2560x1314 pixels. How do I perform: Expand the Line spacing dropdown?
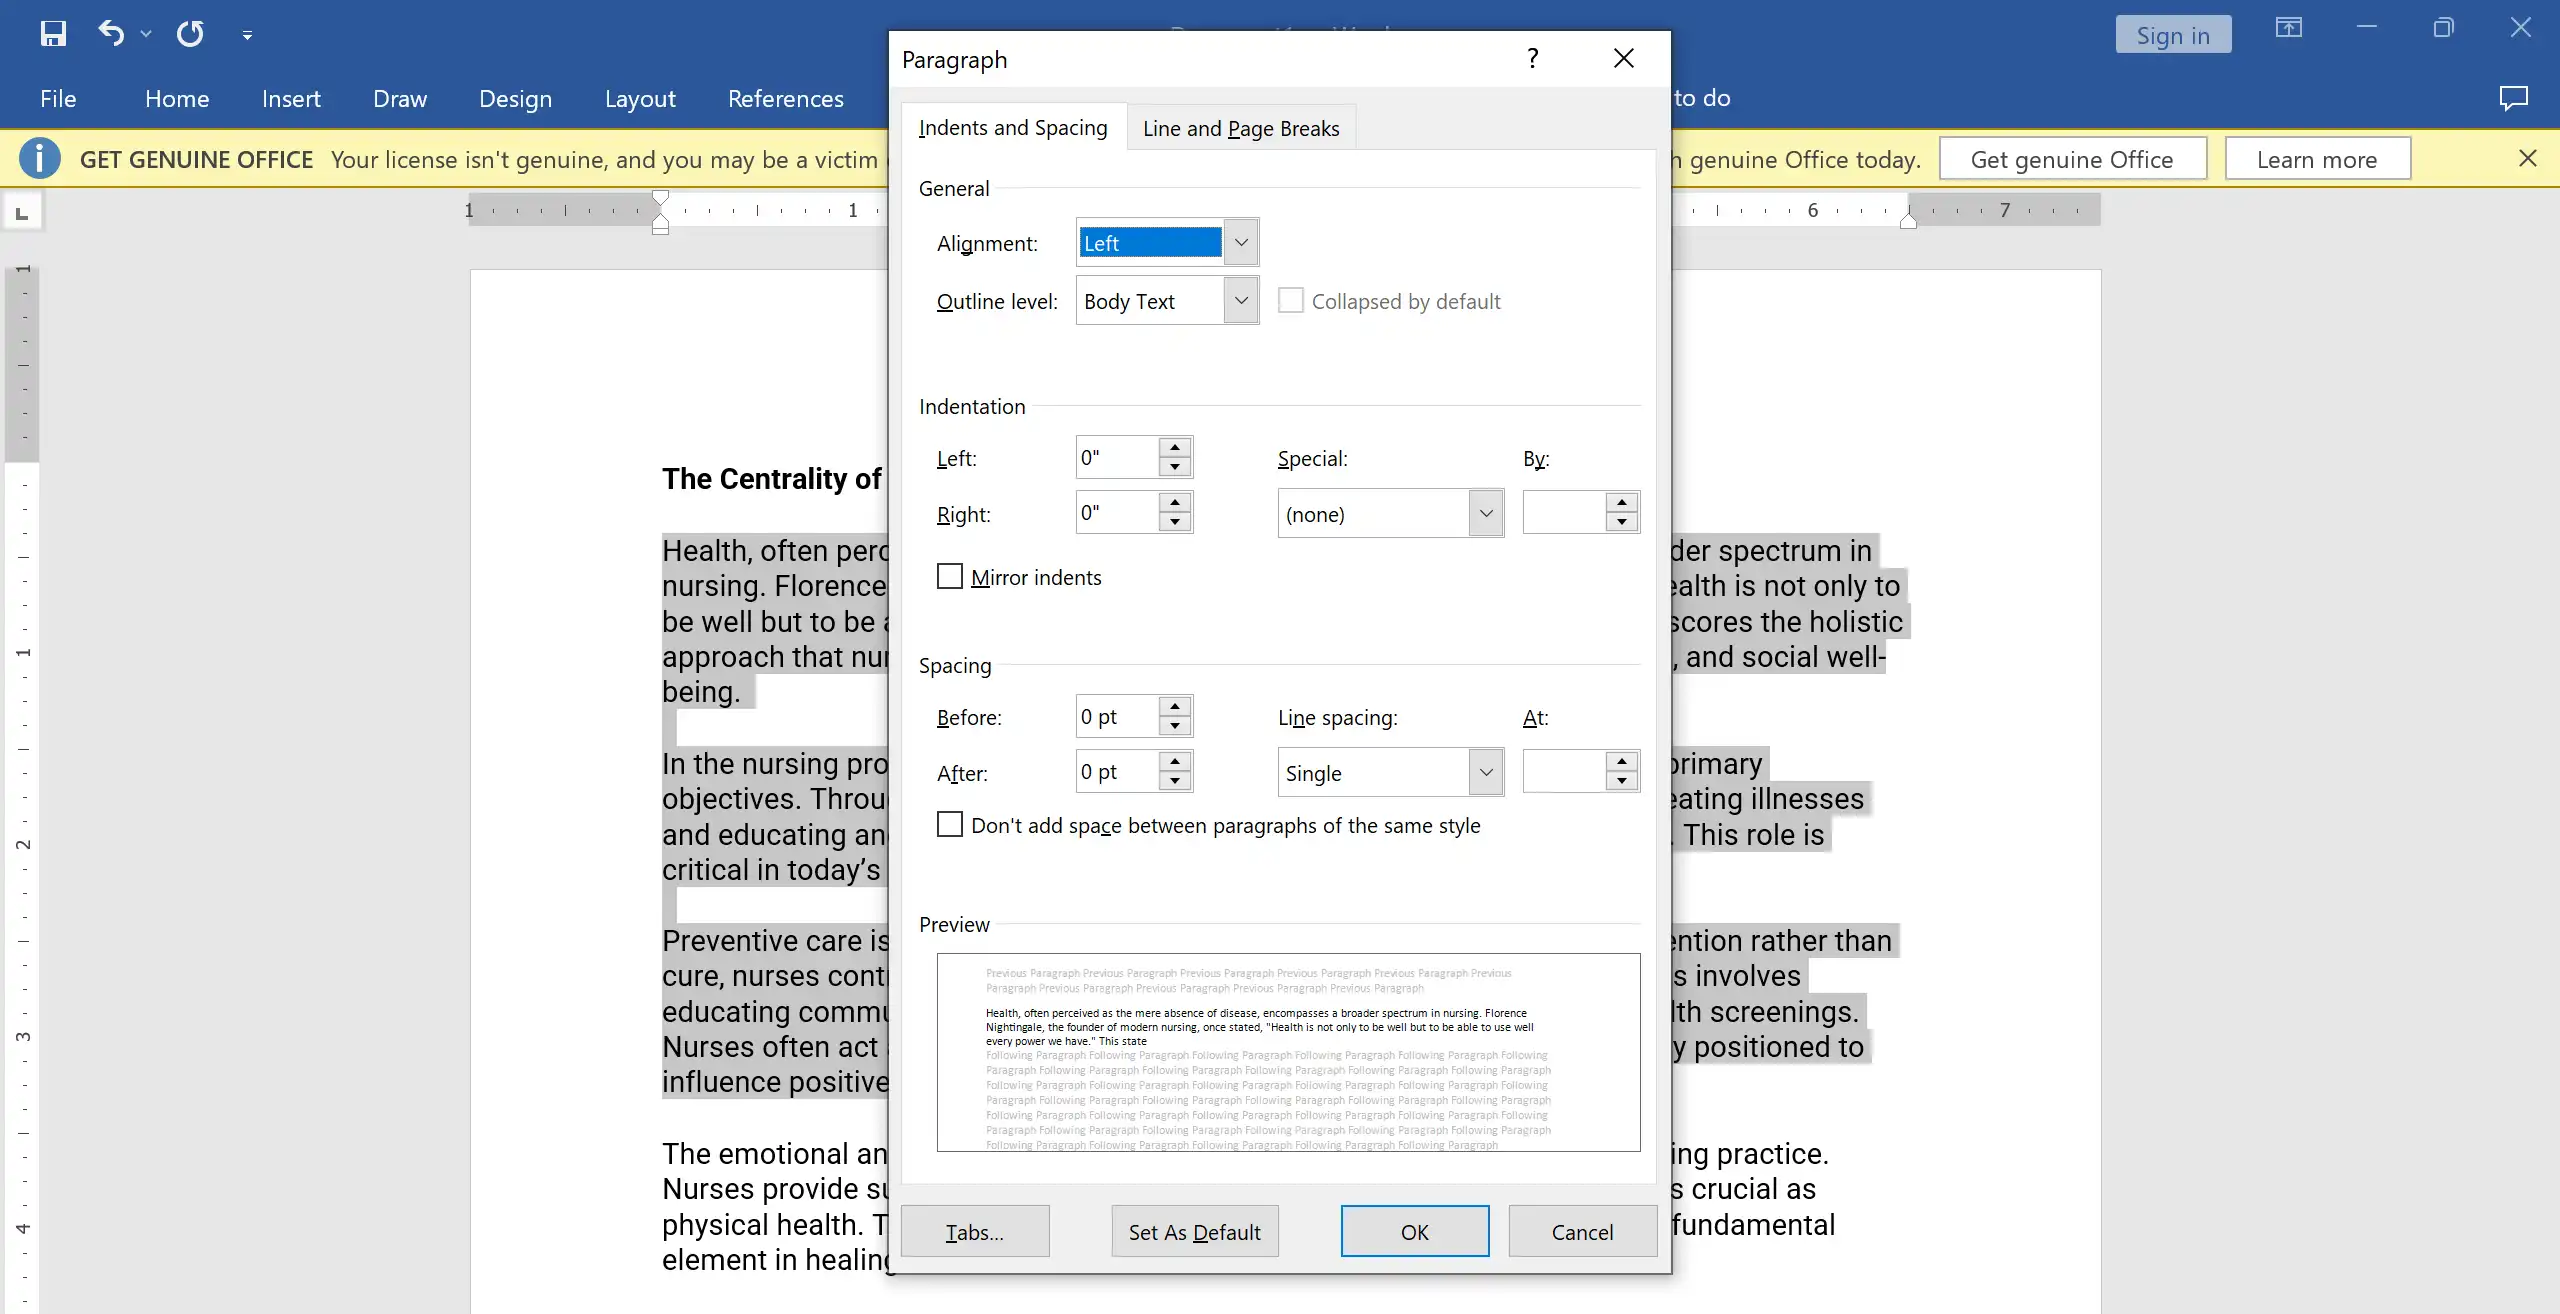tap(1483, 771)
